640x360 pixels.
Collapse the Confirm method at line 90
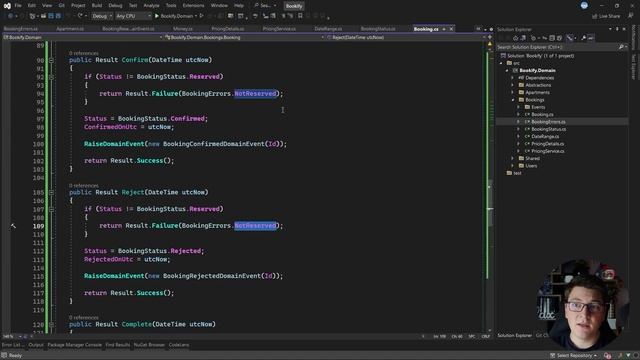pos(51,60)
